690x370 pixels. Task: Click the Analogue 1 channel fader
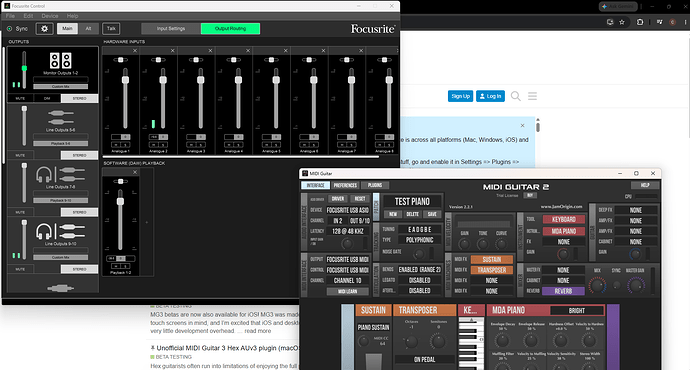(125, 80)
